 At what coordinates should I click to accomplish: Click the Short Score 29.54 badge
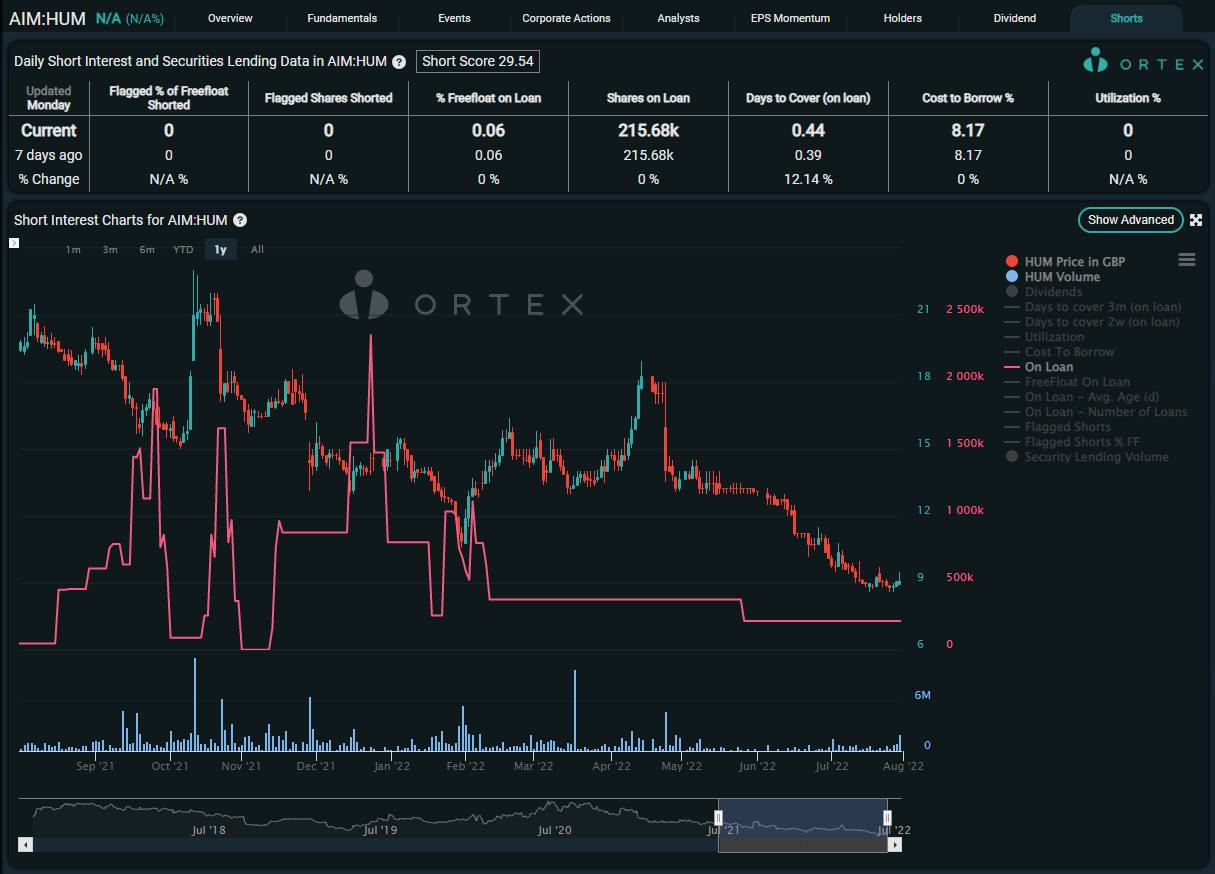click(478, 62)
